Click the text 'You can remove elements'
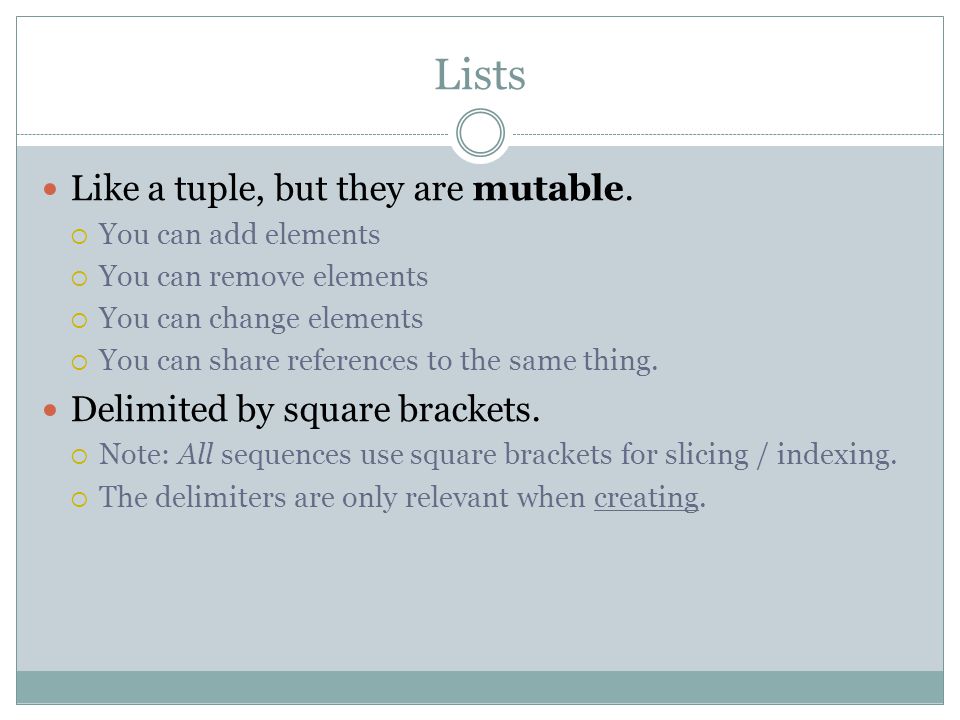 click(263, 277)
